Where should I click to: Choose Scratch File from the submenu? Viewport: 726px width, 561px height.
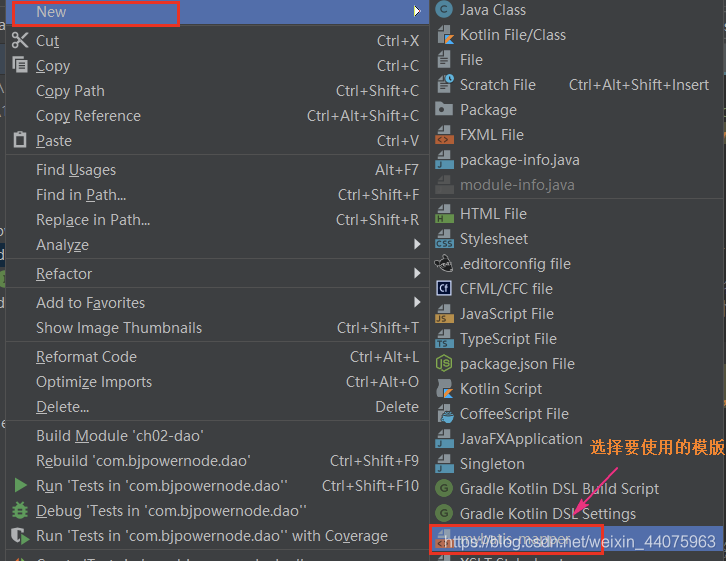(x=576, y=85)
